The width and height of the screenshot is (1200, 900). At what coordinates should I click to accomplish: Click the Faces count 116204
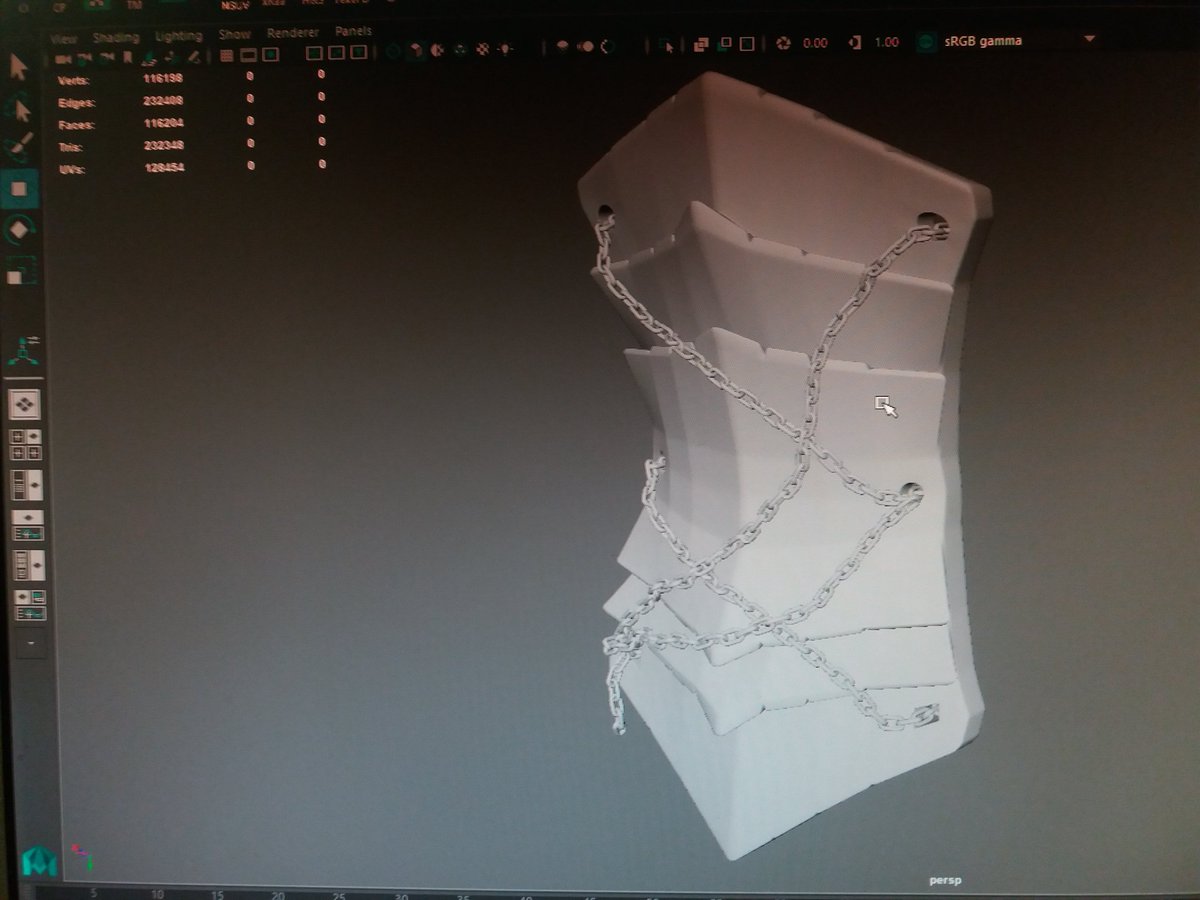(162, 125)
